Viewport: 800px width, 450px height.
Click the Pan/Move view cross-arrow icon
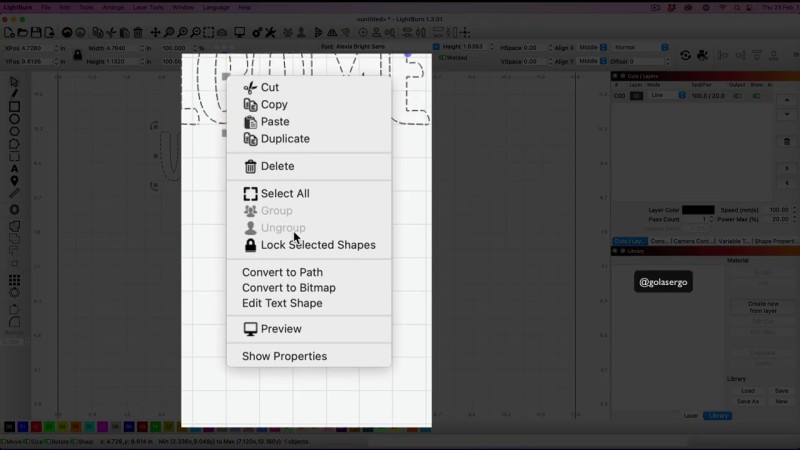tap(155, 32)
